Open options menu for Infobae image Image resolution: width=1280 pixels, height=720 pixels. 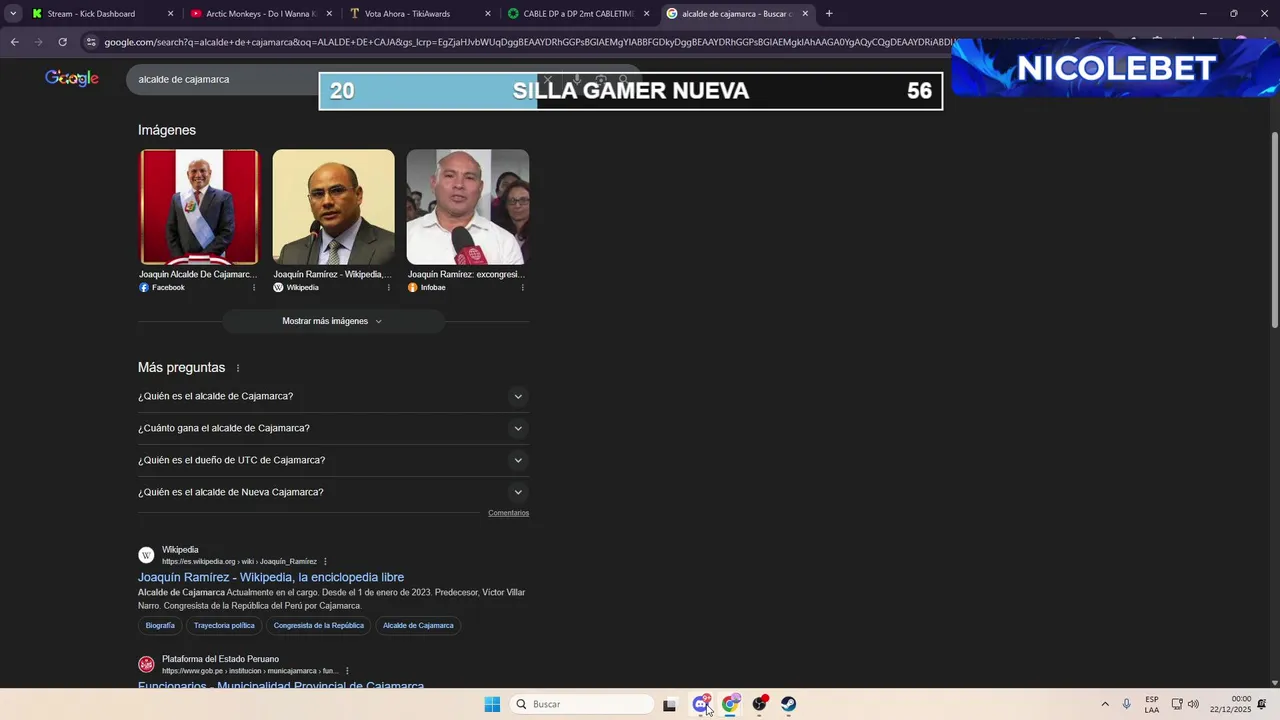(x=522, y=287)
